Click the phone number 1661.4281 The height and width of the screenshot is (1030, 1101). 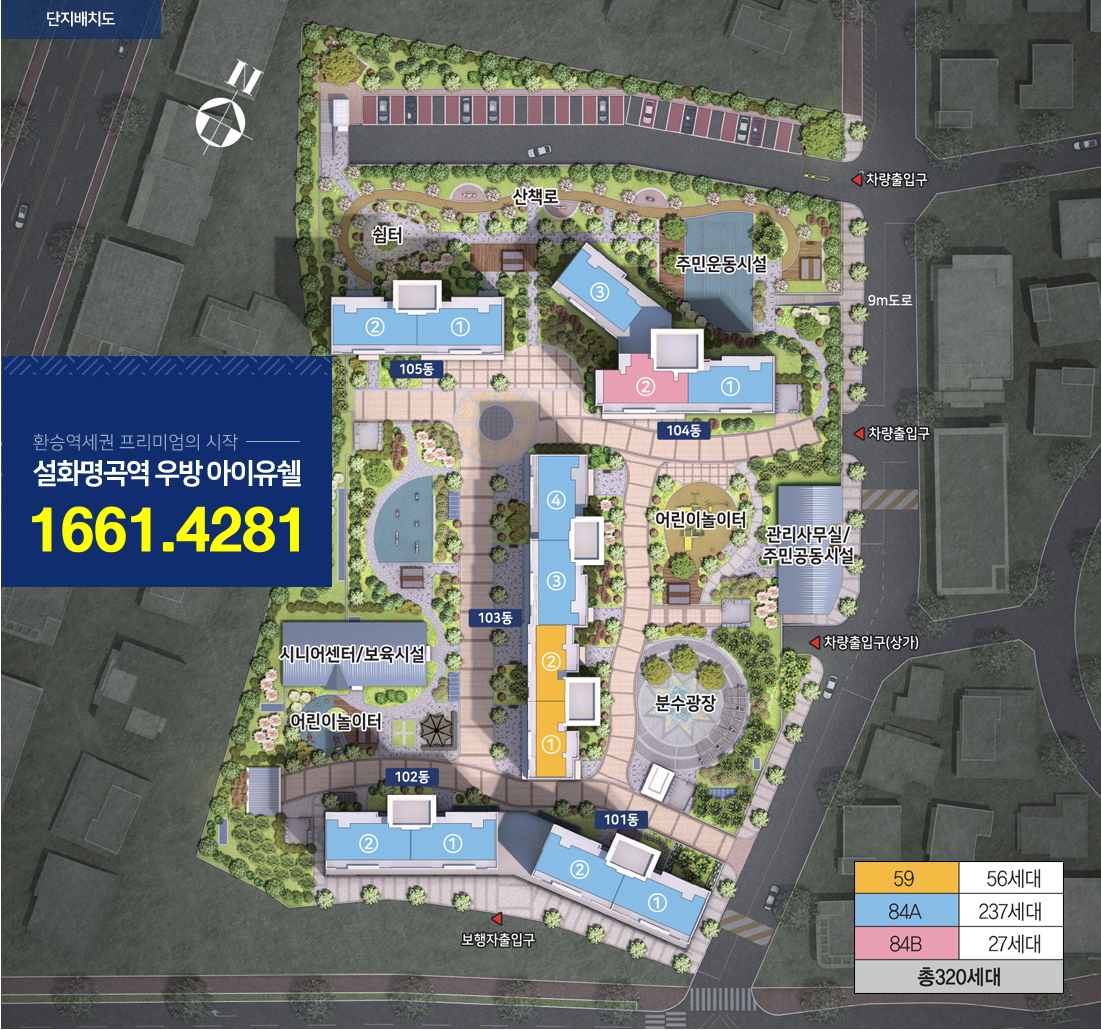tap(166, 530)
